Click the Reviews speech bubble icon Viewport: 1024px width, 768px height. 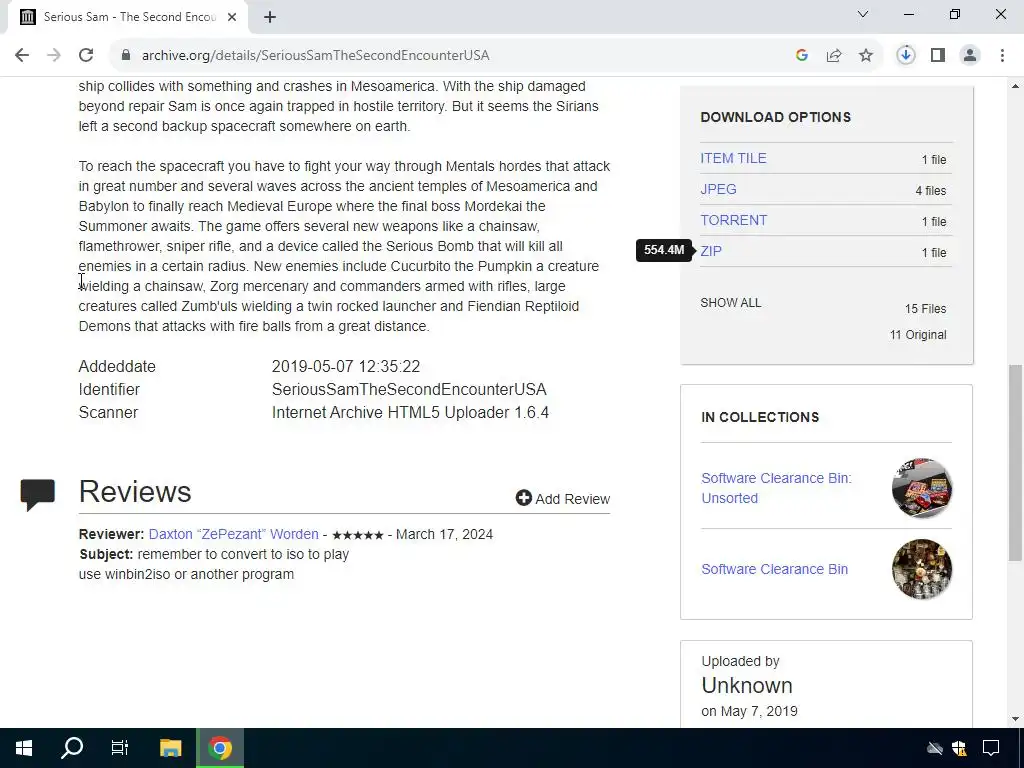pos(38,494)
